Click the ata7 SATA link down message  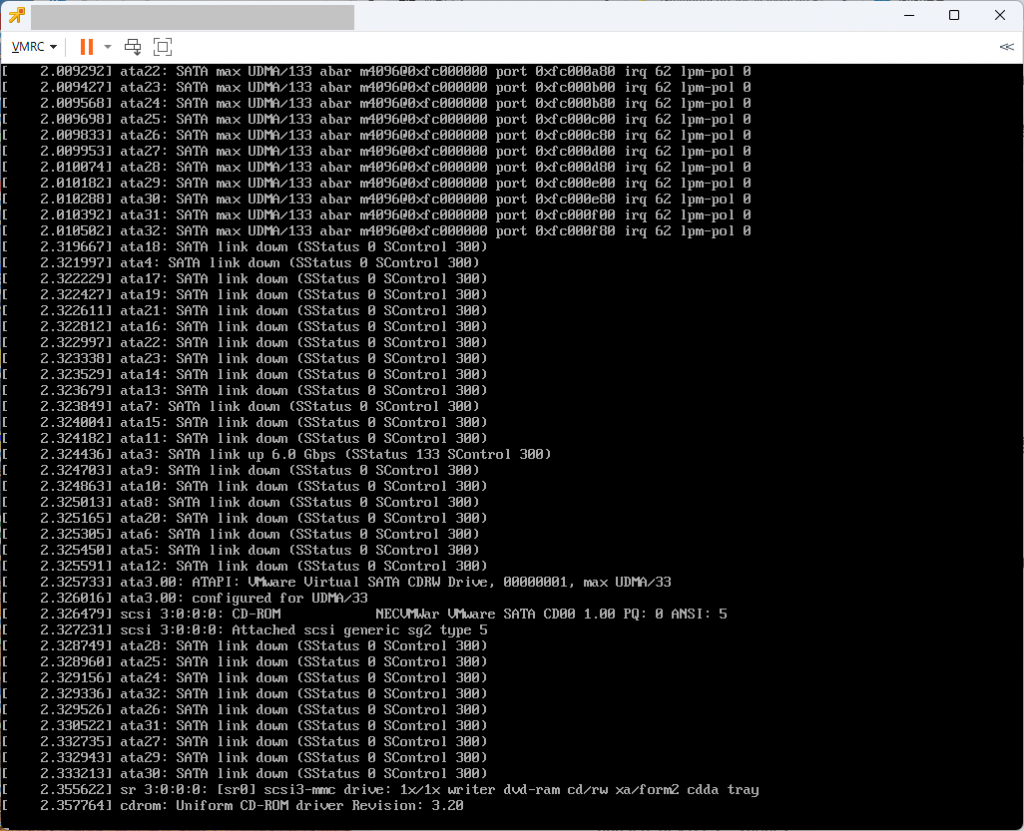[x=241, y=406]
